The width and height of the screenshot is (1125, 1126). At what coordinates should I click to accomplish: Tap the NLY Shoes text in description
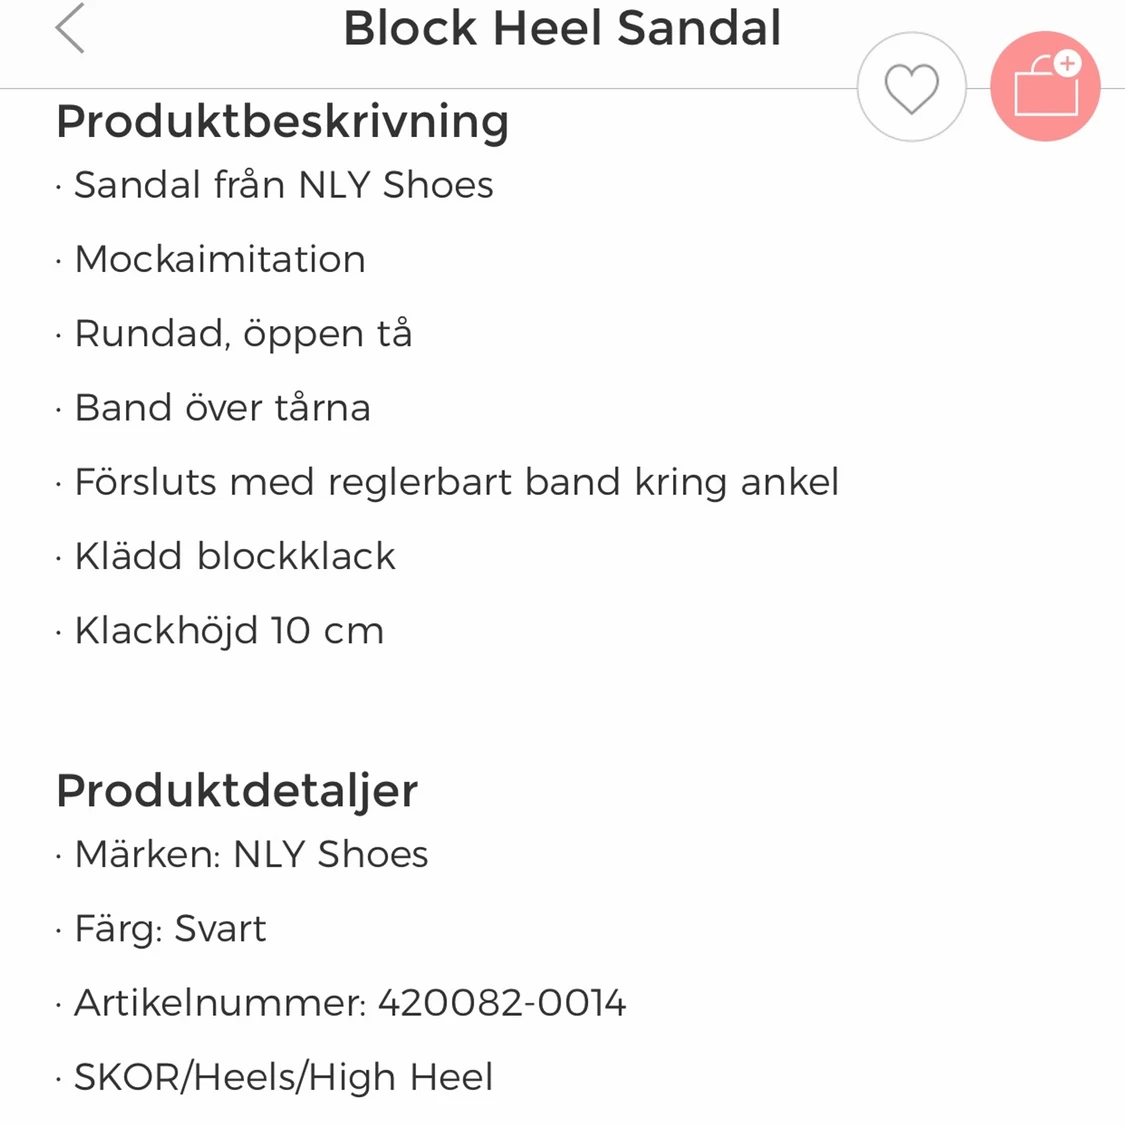[396, 185]
